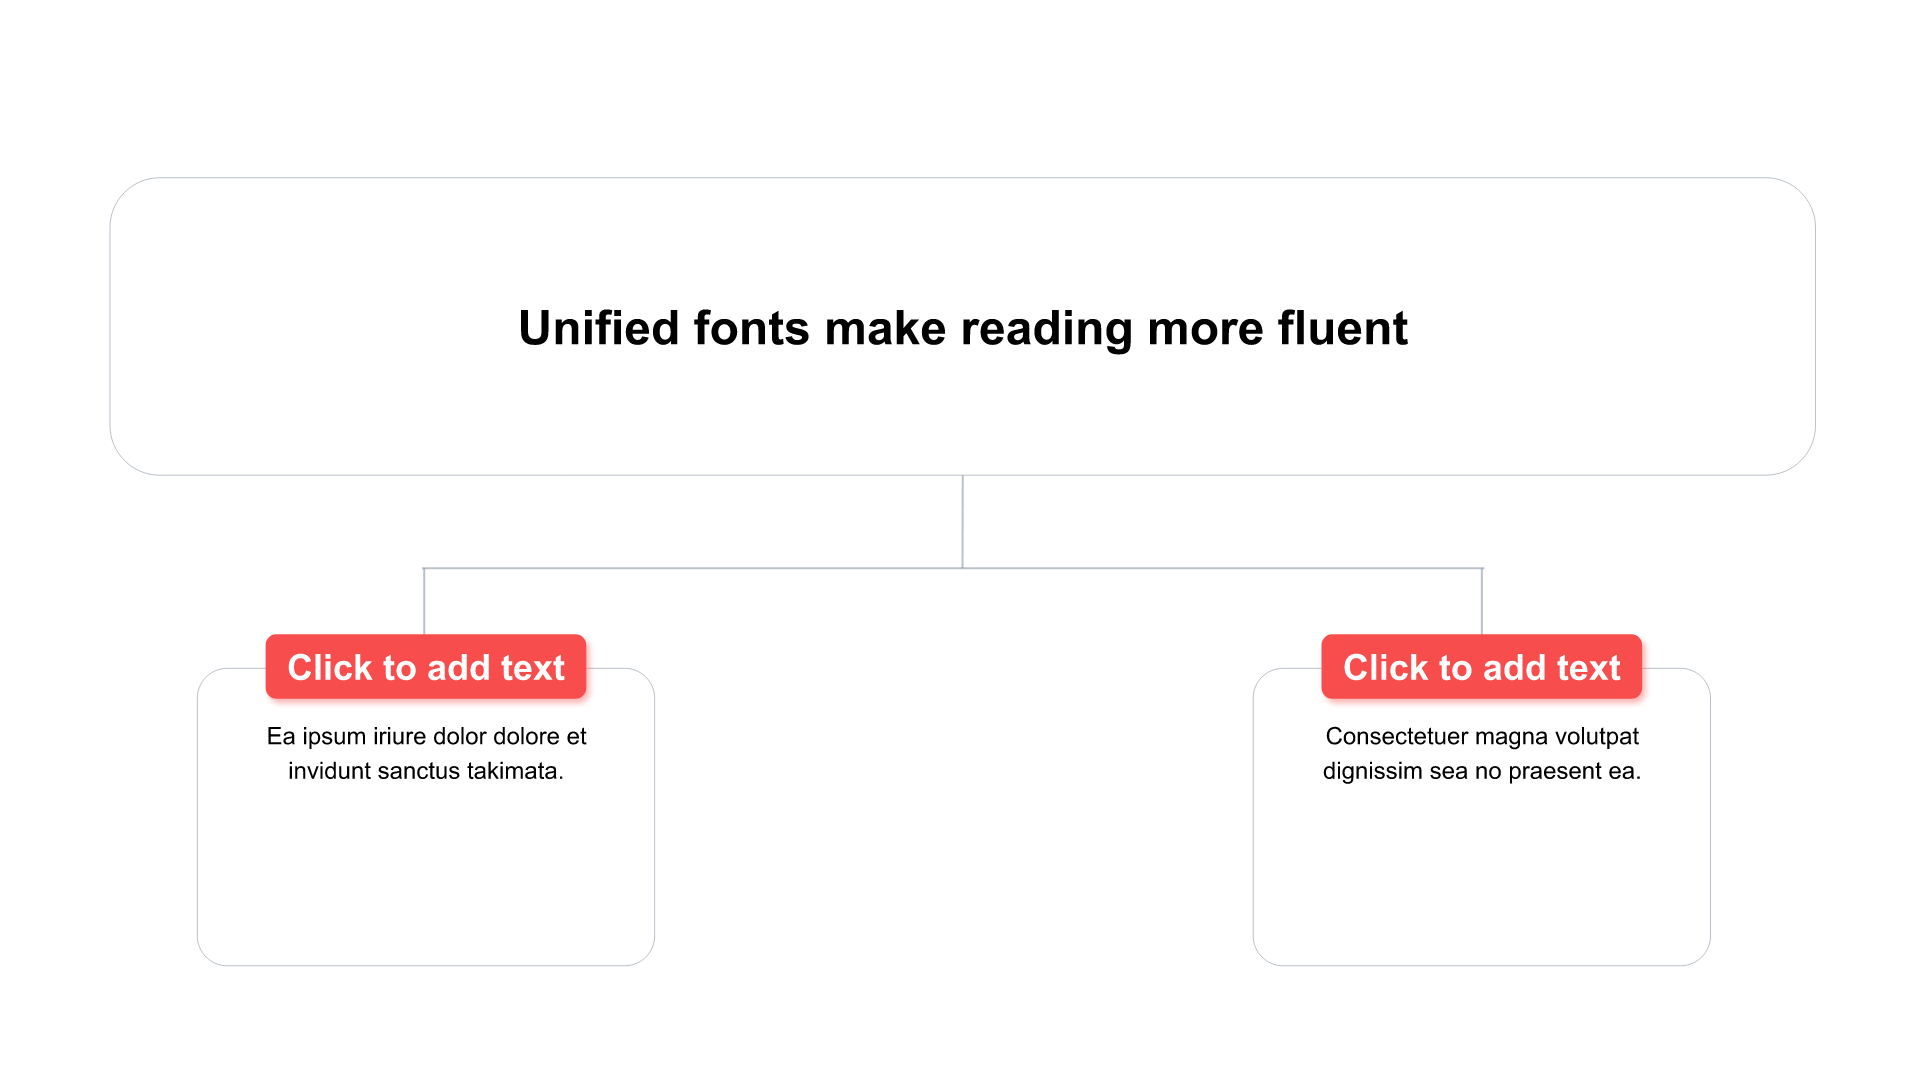Select the 'Consectetuer magna volutpat' paragraph
1920x1080 pixels.
coord(1482,753)
